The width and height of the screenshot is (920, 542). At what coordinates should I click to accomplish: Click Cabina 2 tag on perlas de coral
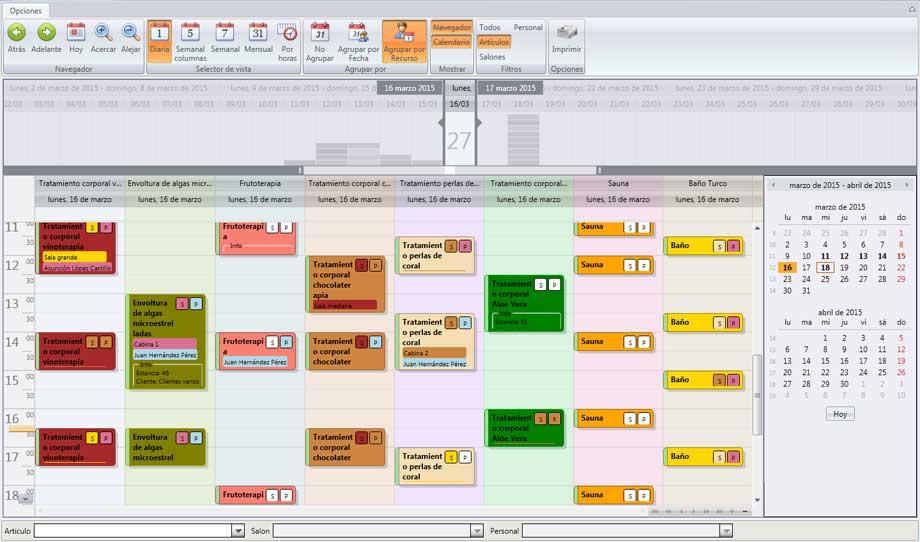coord(434,353)
